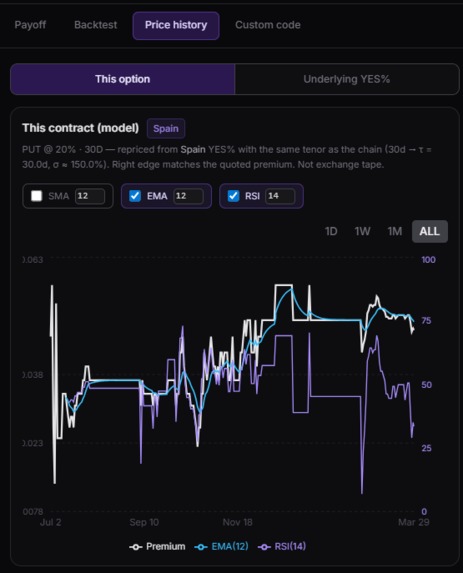Select the This option segment
The width and height of the screenshot is (463, 573).
click(122, 79)
